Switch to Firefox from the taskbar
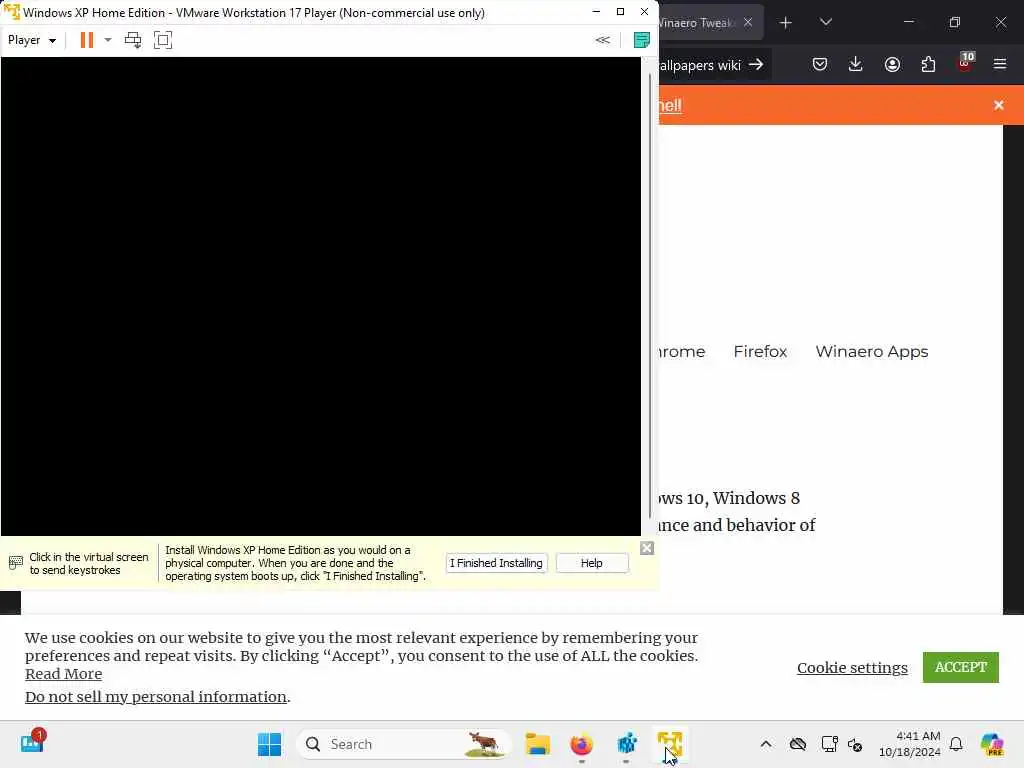The height and width of the screenshot is (768, 1024). tap(581, 744)
